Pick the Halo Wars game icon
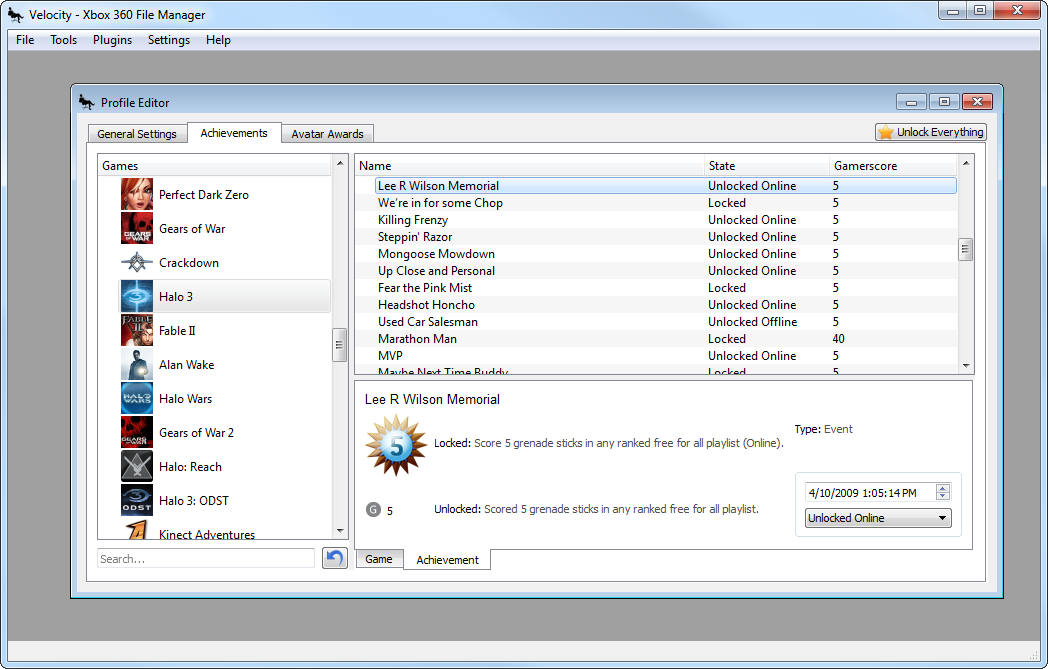Screen dimensions: 1048x669 136,399
